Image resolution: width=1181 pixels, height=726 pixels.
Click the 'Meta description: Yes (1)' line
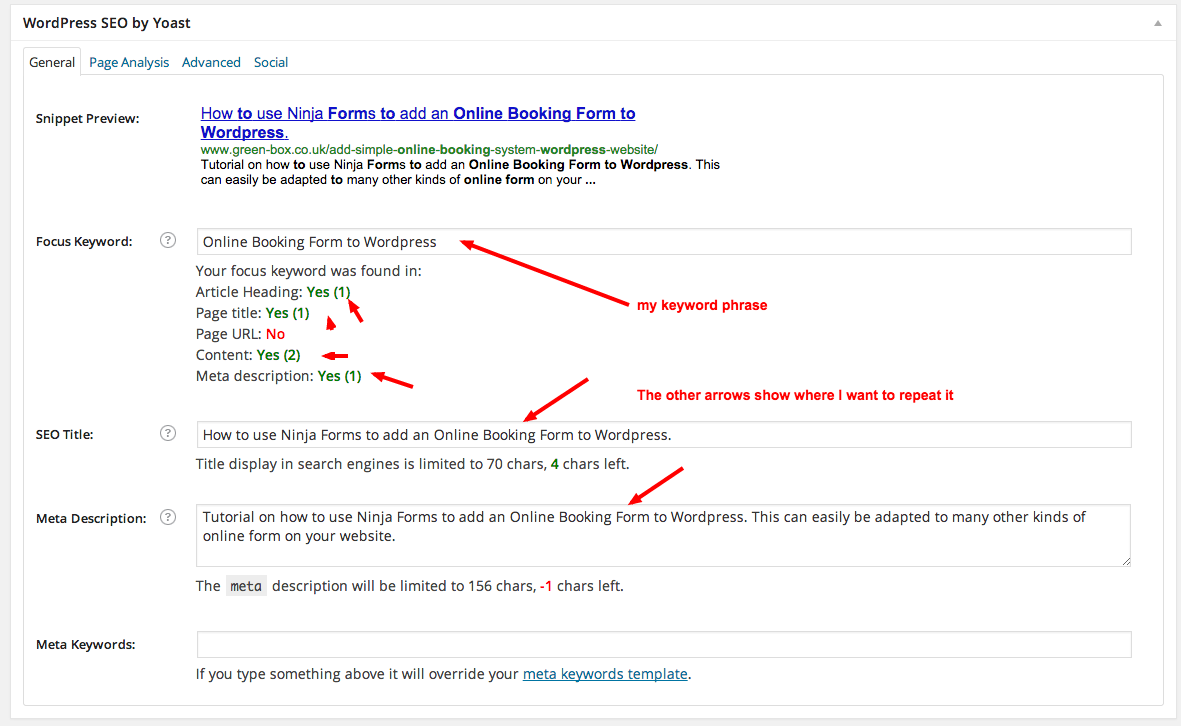tap(279, 377)
